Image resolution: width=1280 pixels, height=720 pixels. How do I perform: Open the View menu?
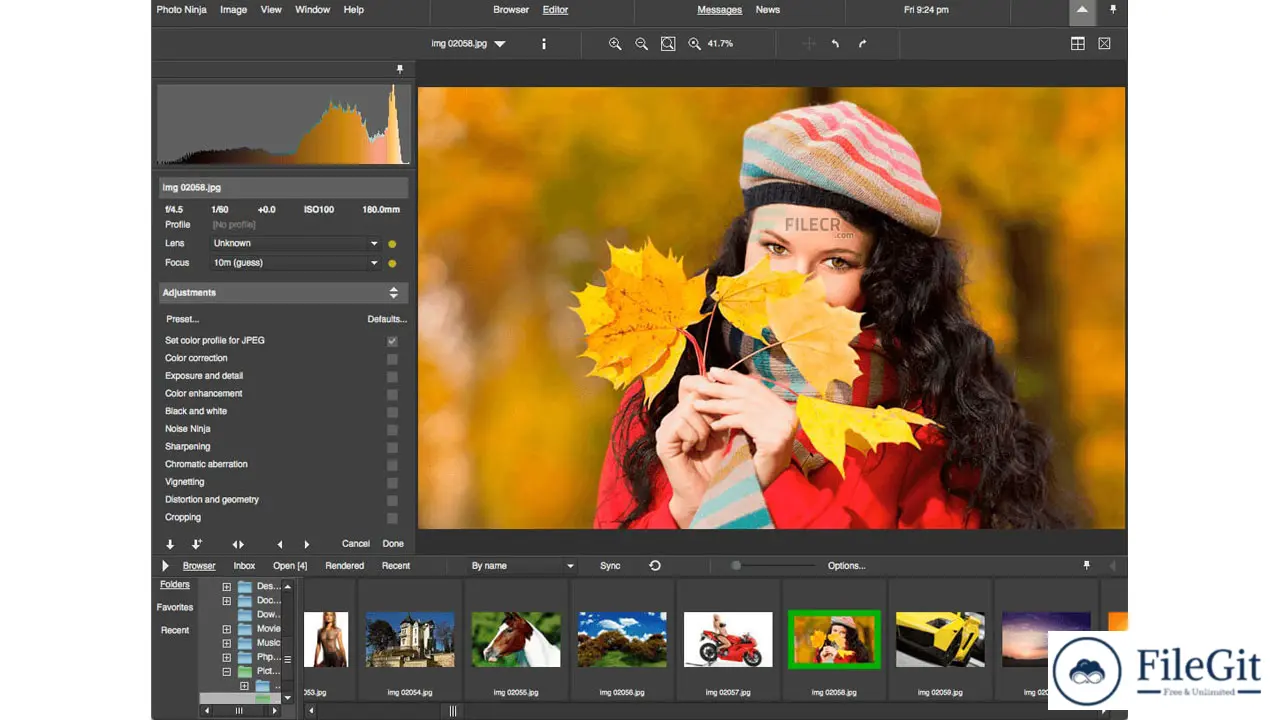(271, 10)
